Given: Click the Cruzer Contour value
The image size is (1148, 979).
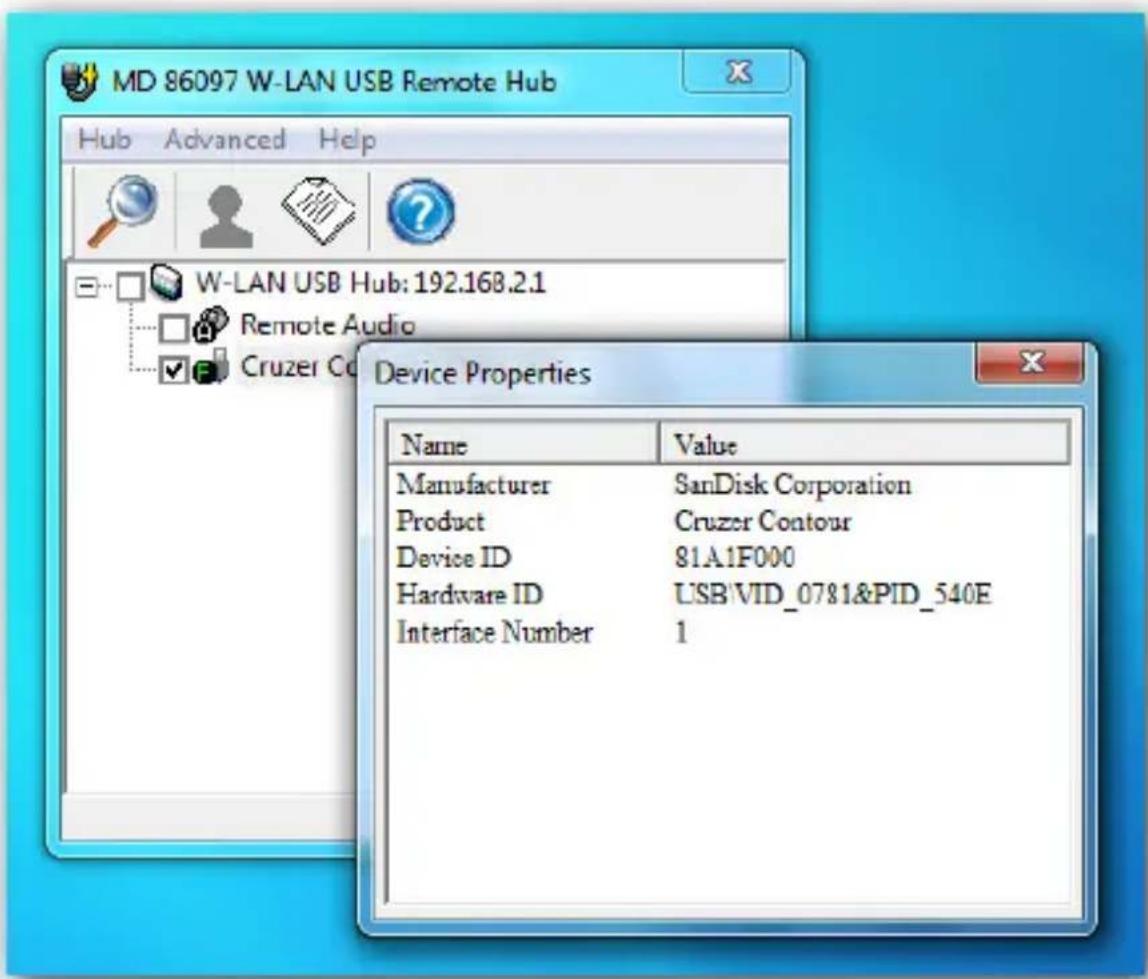Looking at the screenshot, I should (762, 521).
